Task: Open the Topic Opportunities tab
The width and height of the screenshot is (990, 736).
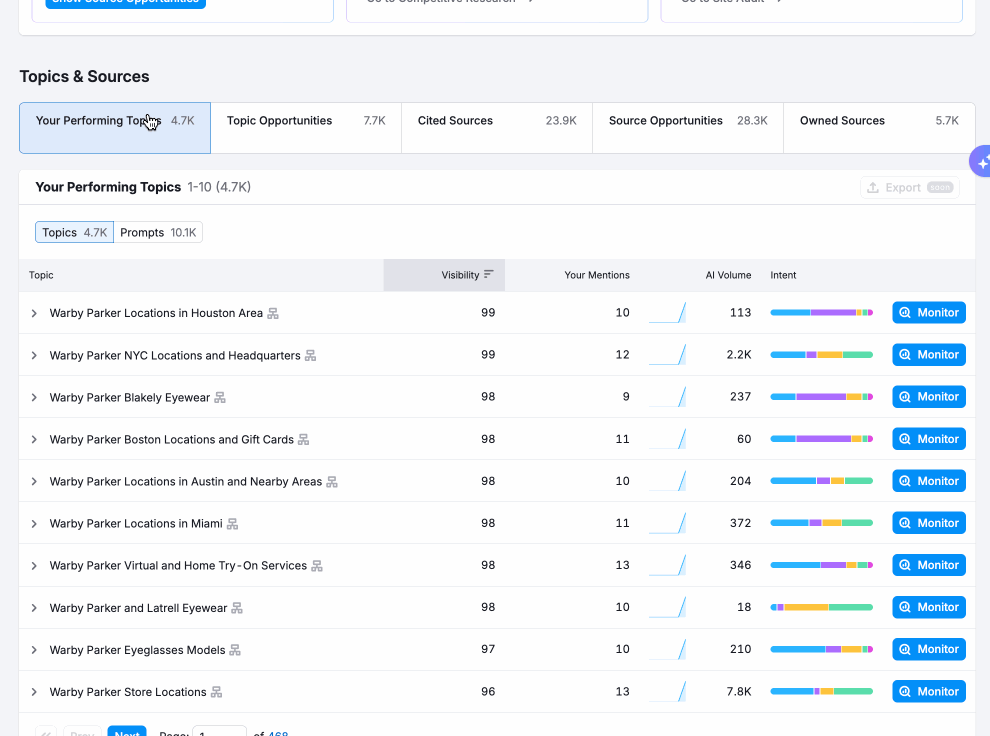Action: [x=305, y=128]
